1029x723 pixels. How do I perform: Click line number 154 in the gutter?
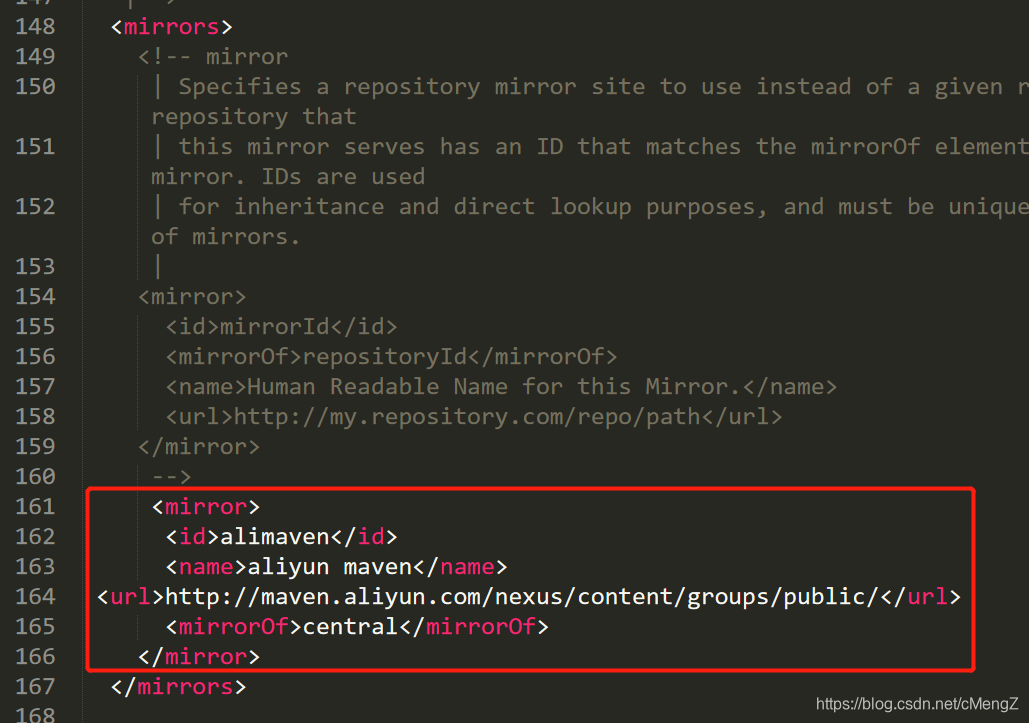click(35, 297)
